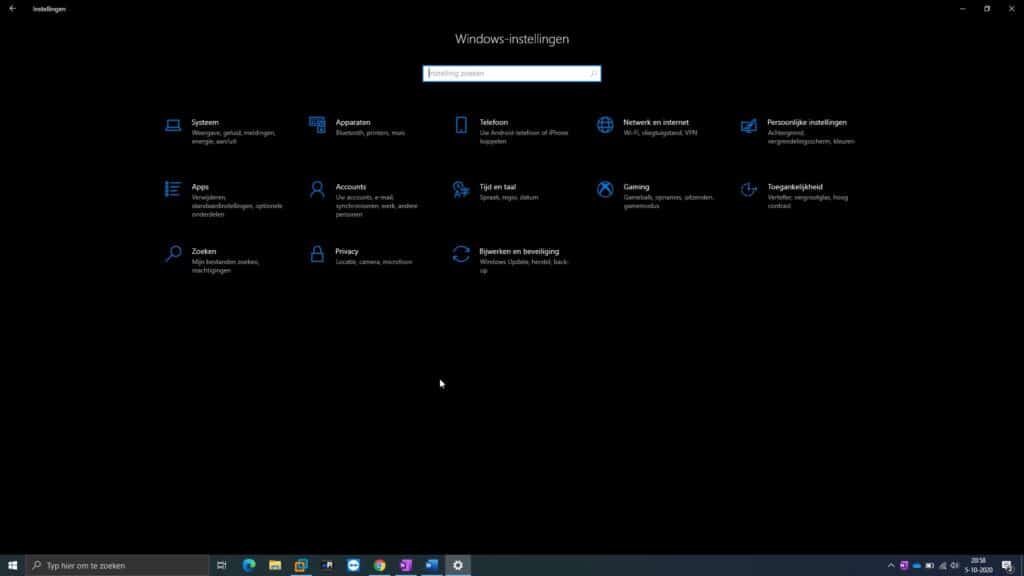Open the Action Center notifications icon
The height and width of the screenshot is (576, 1024).
pos(1007,566)
